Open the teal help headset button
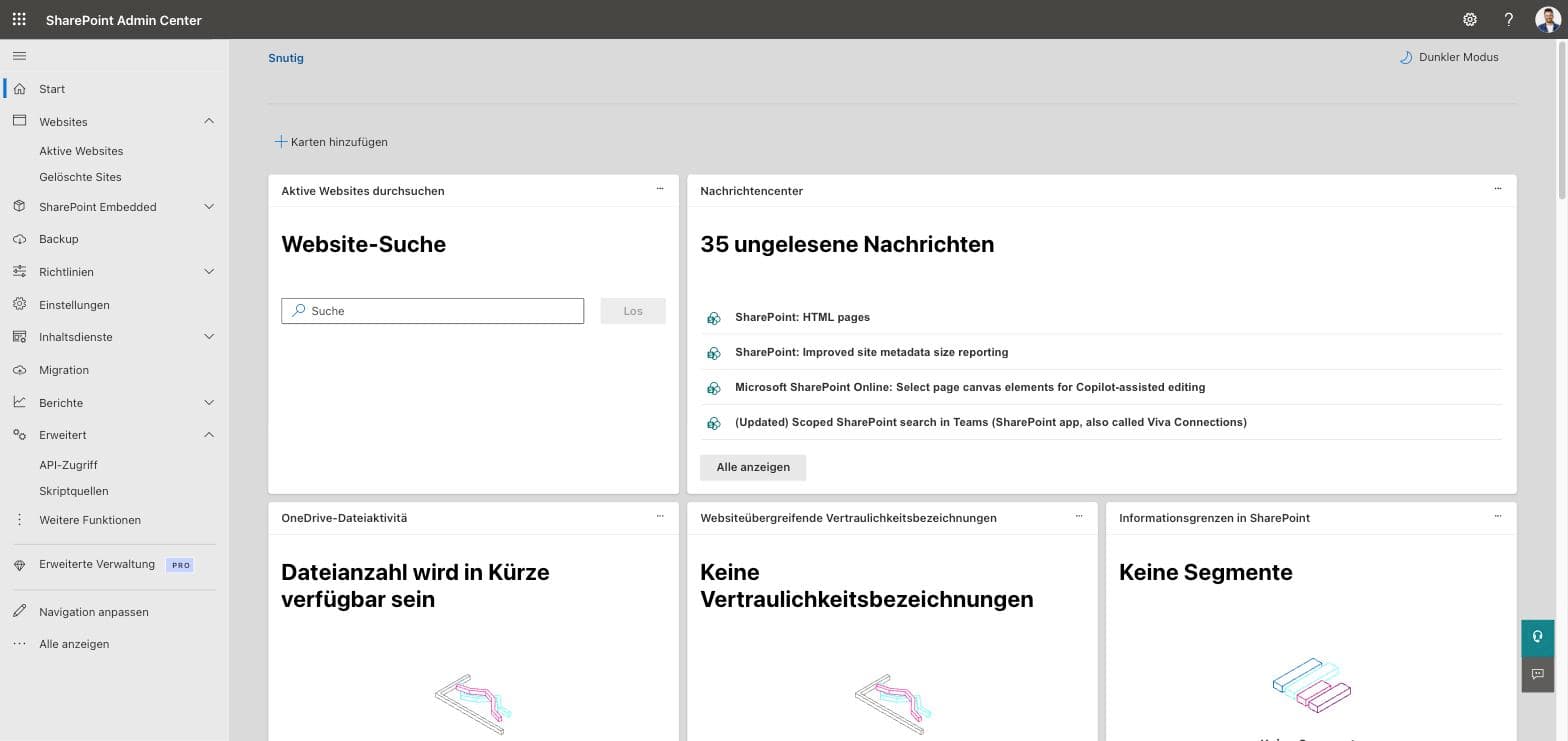1568x741 pixels. coord(1538,638)
